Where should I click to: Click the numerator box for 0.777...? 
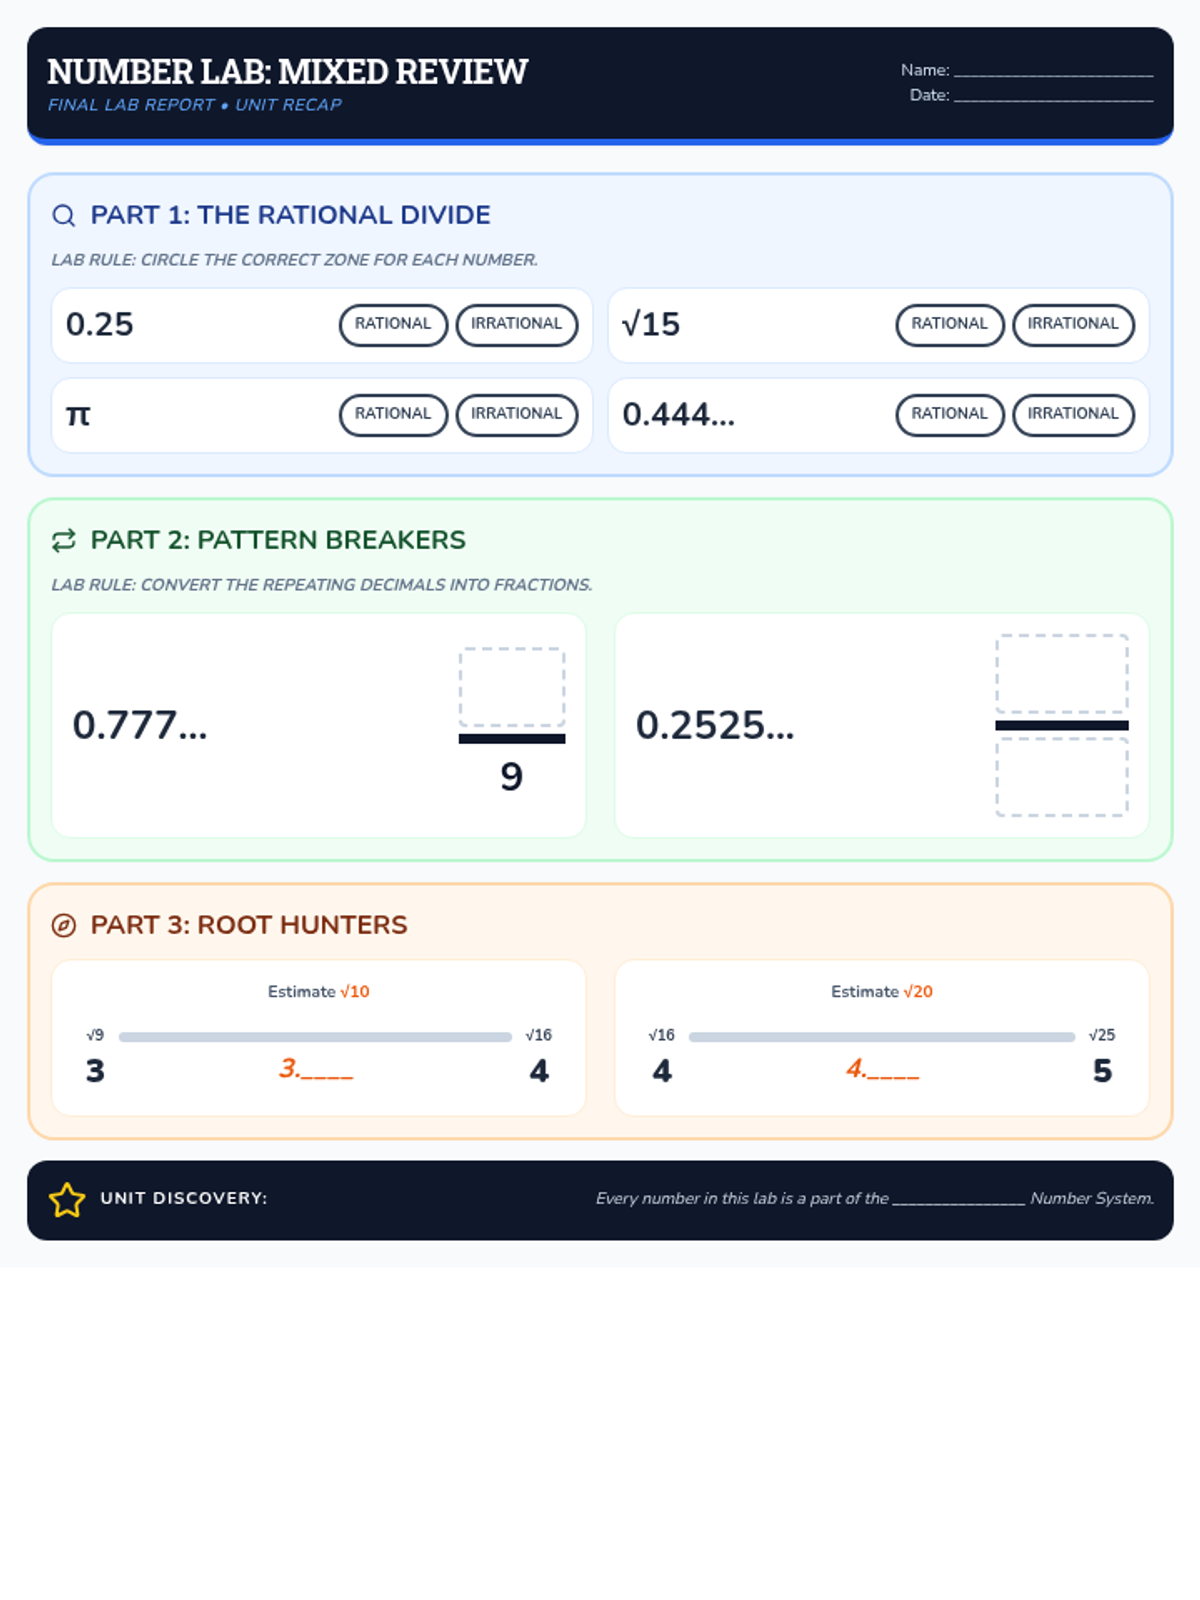[512, 687]
